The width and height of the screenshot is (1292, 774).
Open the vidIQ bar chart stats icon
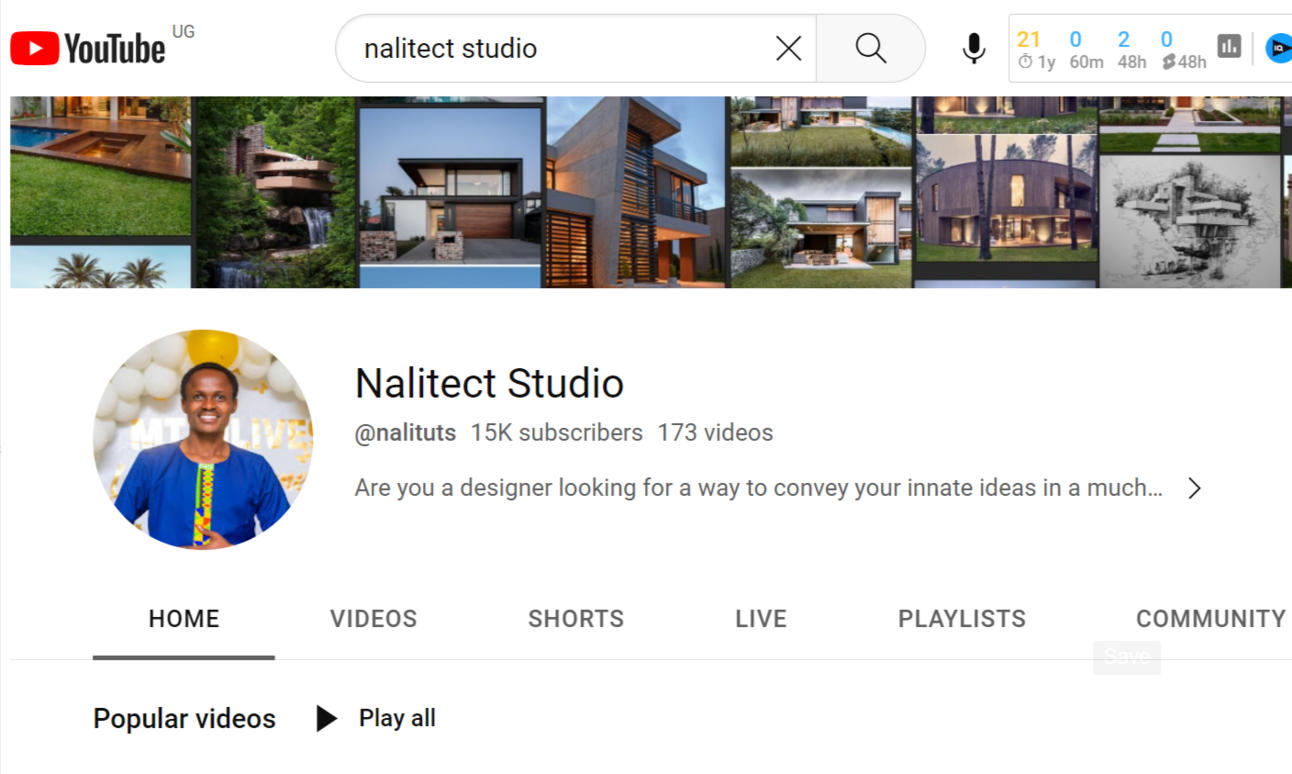1228,45
